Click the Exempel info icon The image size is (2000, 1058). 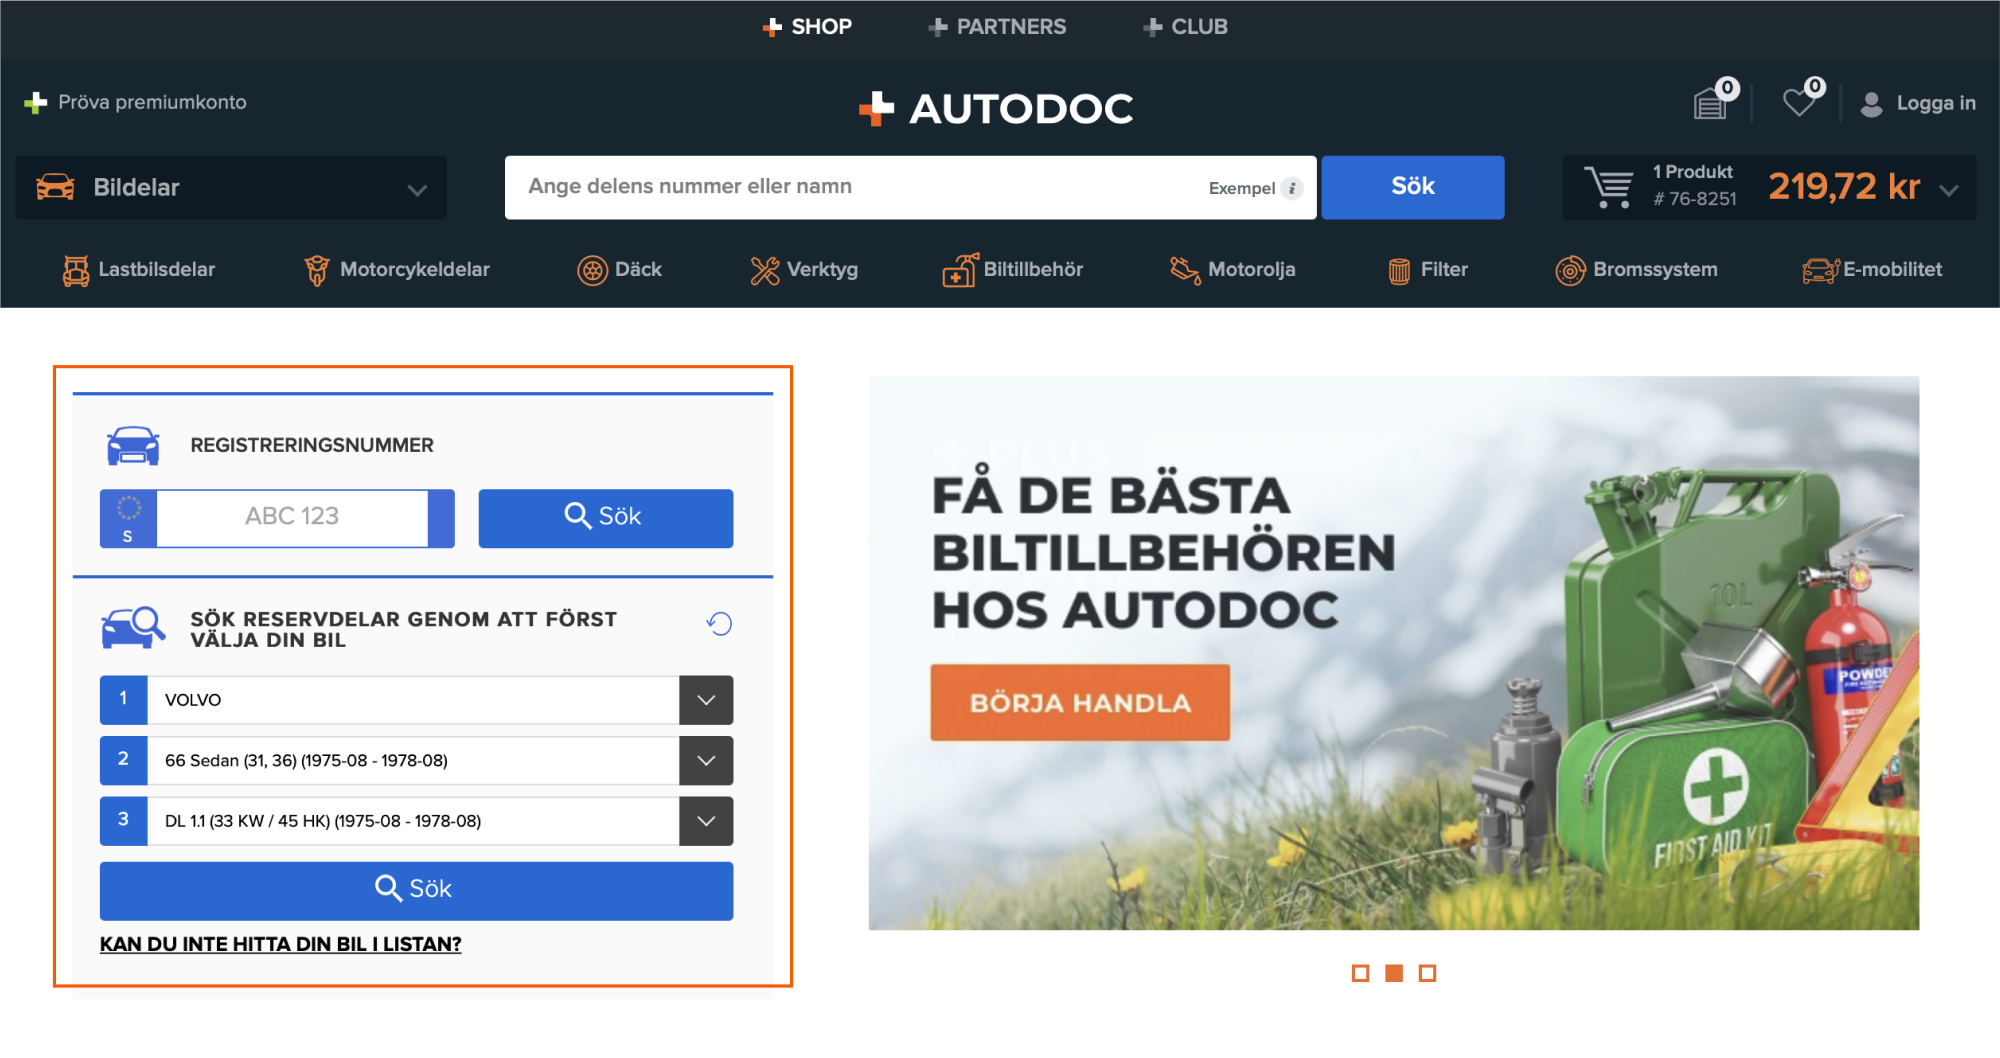click(1292, 188)
